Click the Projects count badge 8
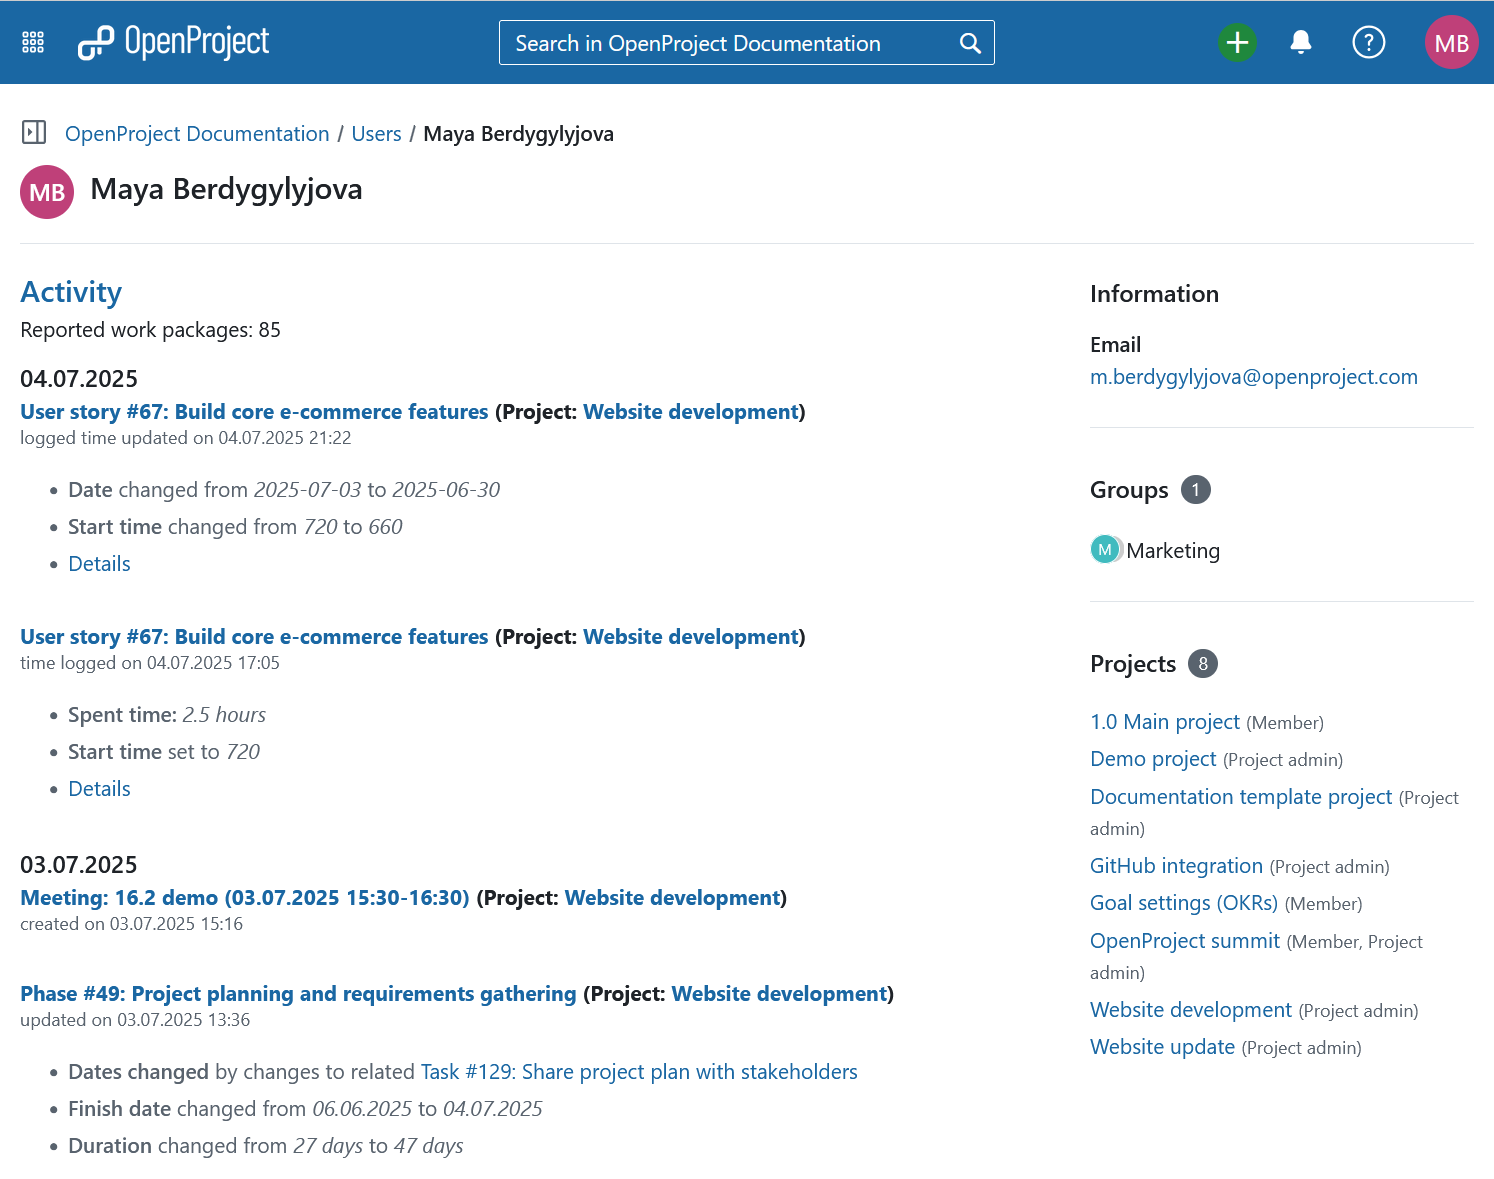 click(1202, 663)
